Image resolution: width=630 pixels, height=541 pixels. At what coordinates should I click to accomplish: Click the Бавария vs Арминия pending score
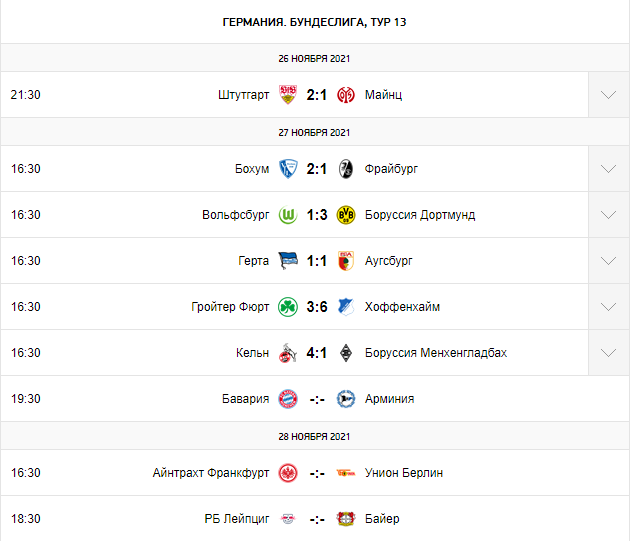point(317,399)
